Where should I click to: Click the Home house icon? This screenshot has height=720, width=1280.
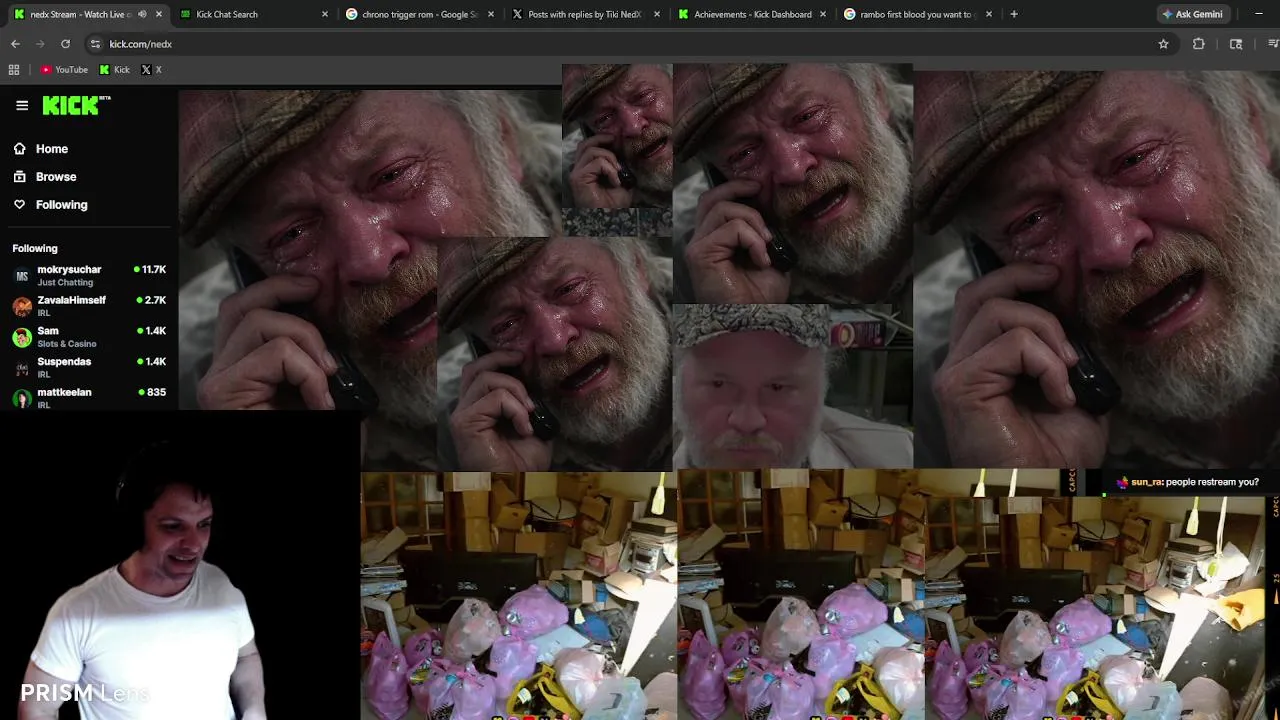click(x=19, y=148)
